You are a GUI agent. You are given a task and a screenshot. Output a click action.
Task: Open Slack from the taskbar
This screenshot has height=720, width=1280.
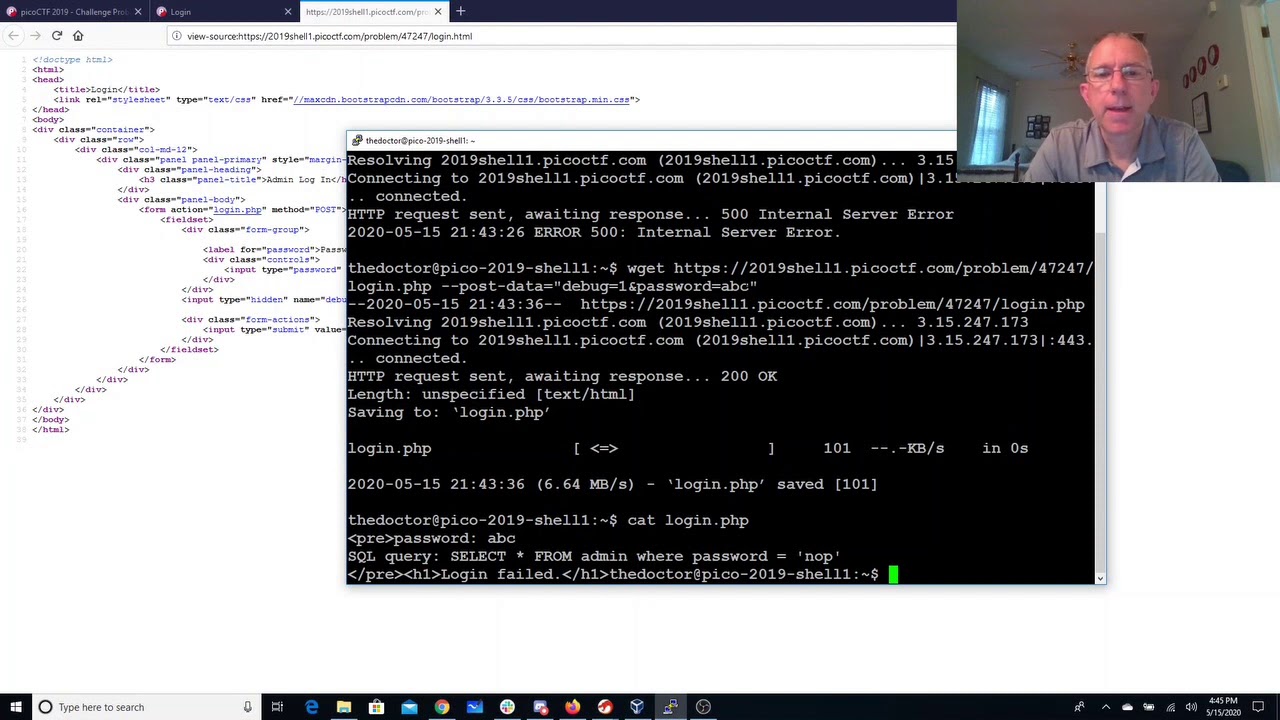click(x=507, y=707)
